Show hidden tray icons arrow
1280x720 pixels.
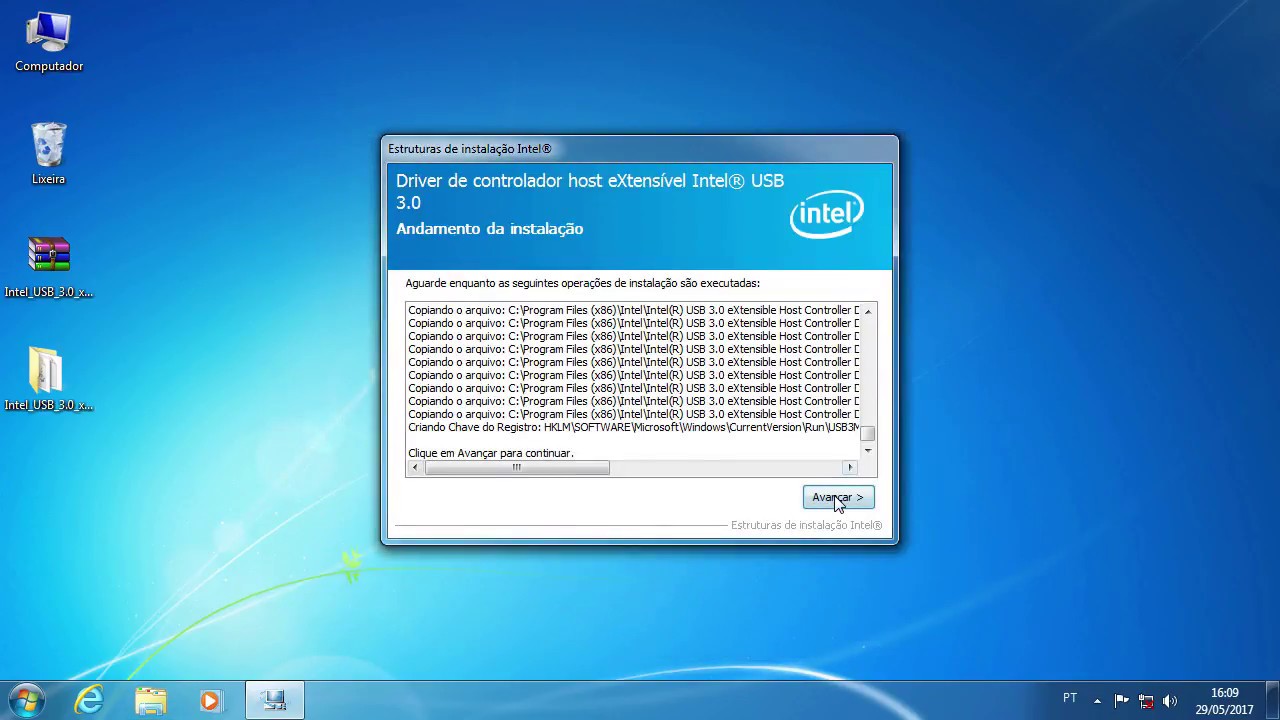click(x=1097, y=701)
